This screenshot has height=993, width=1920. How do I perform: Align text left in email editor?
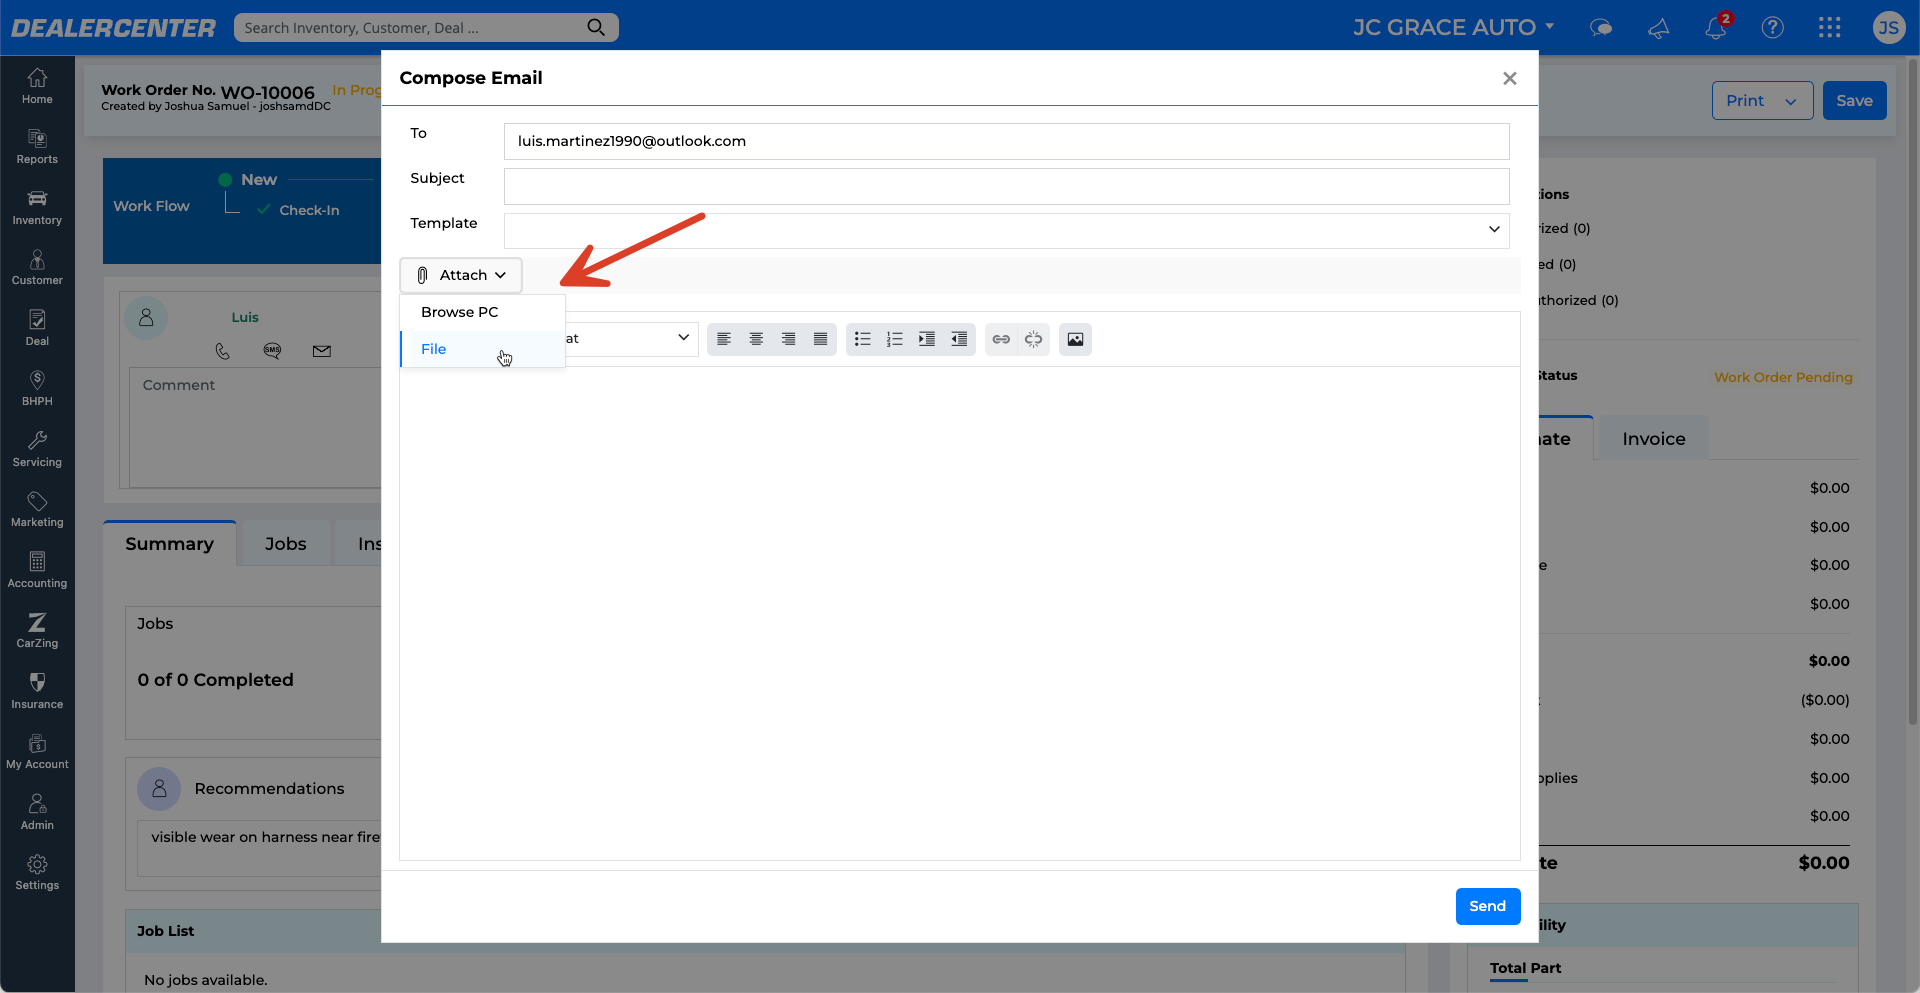point(724,339)
